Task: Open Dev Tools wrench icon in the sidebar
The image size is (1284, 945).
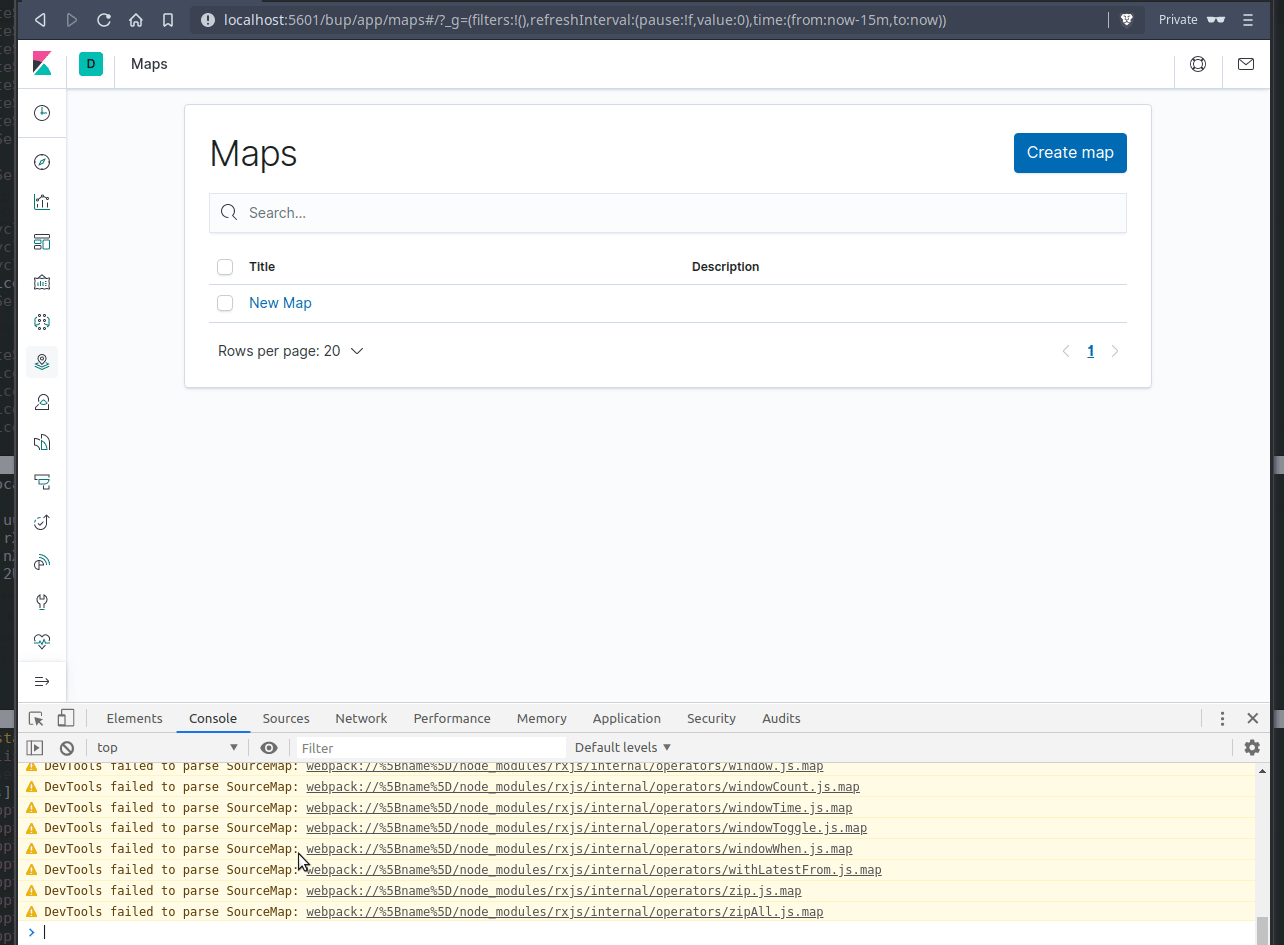Action: coord(42,602)
